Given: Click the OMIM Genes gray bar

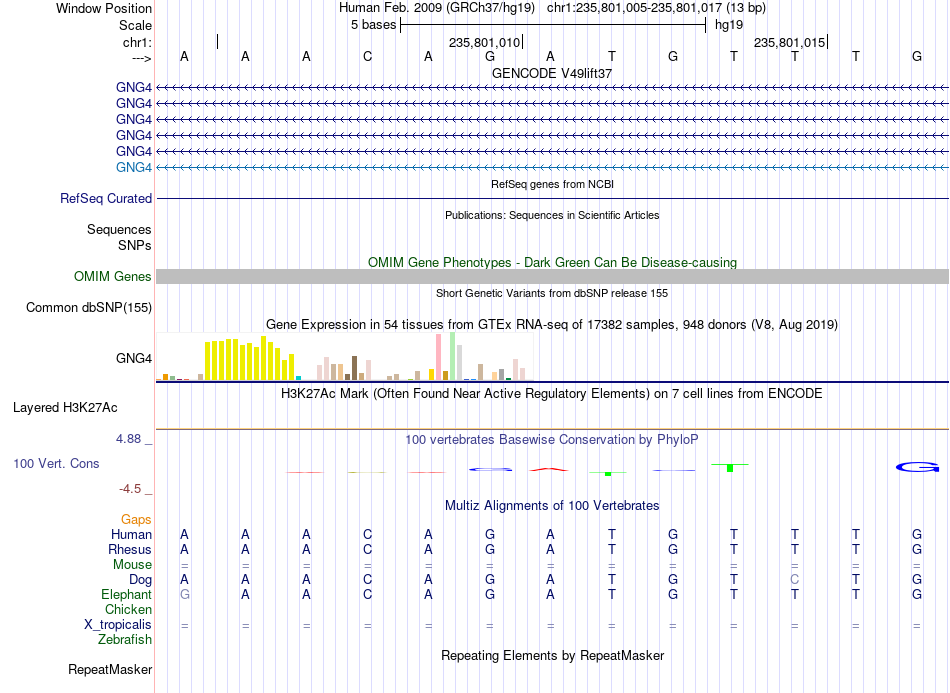Looking at the screenshot, I should (x=552, y=277).
